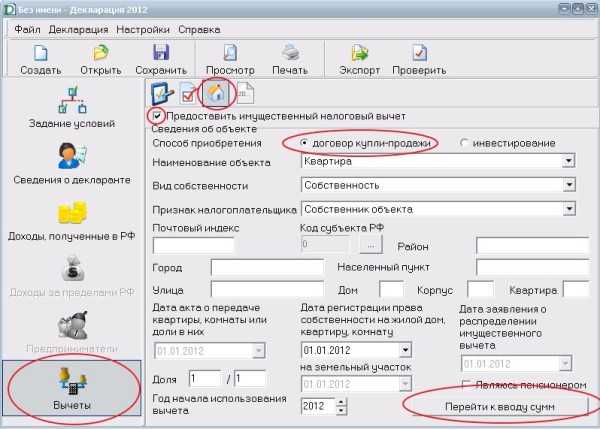Screen dimensions: 600x429
Task: Select the standard deductions tab icon
Action: point(163,93)
